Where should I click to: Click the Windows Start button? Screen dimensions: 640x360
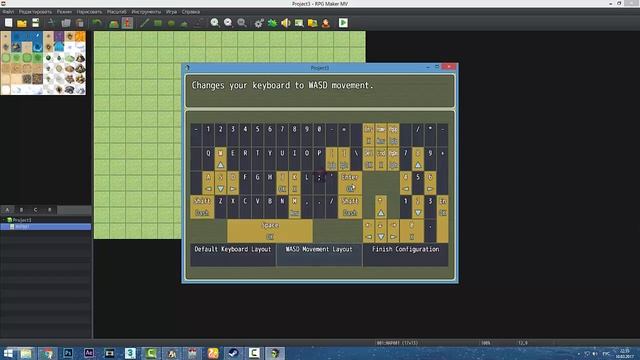pos(8,353)
